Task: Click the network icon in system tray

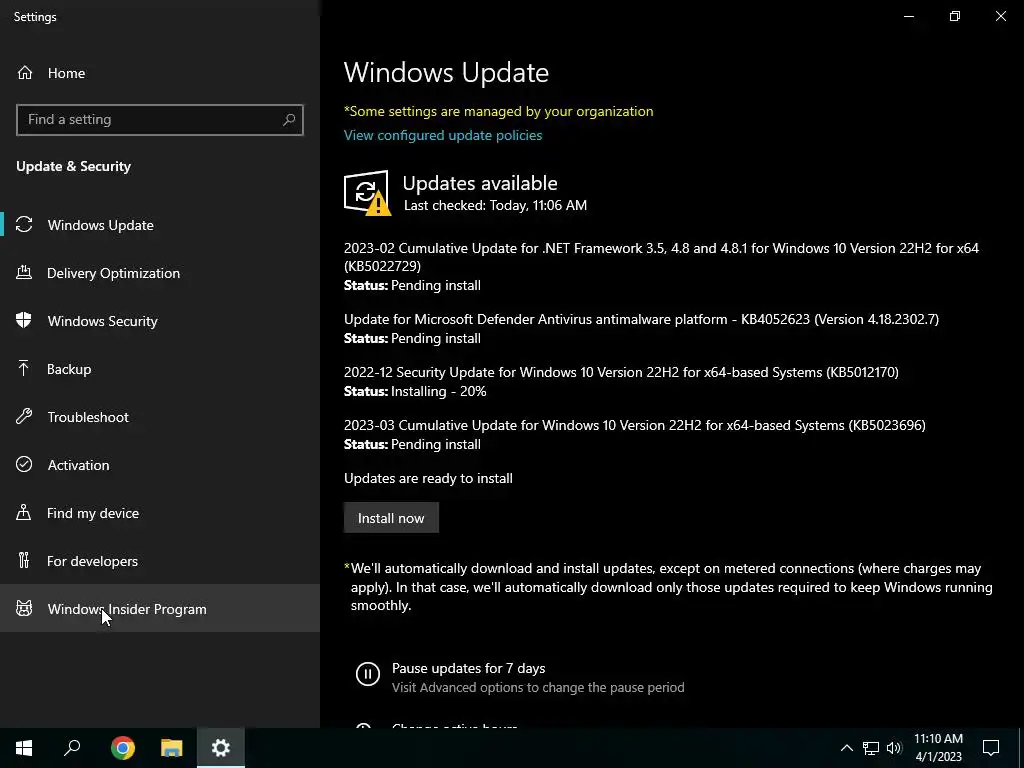Action: (x=871, y=748)
